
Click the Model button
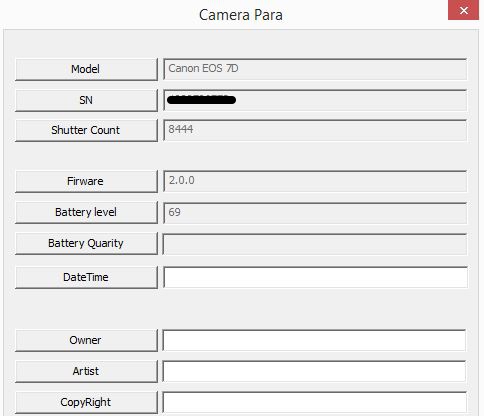(86, 69)
